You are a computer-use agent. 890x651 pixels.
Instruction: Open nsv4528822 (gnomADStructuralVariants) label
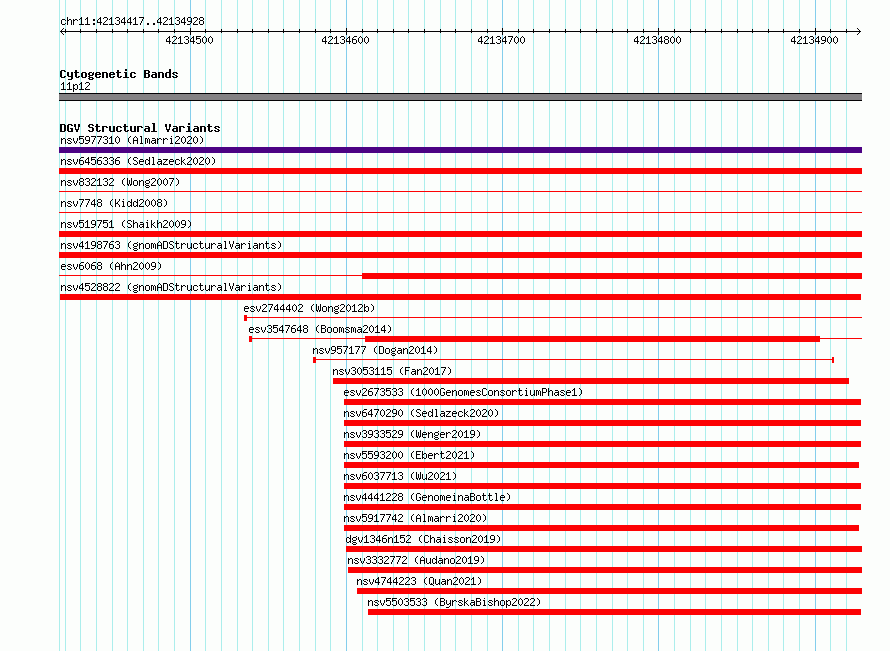tap(171, 287)
